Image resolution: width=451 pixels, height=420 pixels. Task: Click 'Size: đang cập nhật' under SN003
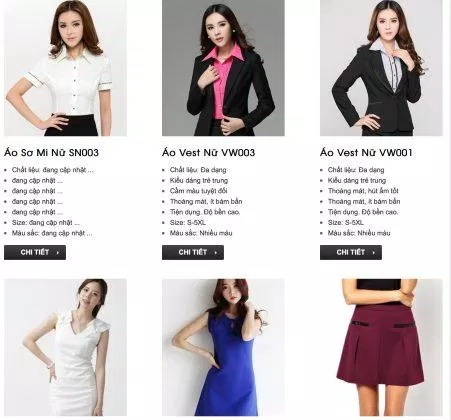(46, 223)
